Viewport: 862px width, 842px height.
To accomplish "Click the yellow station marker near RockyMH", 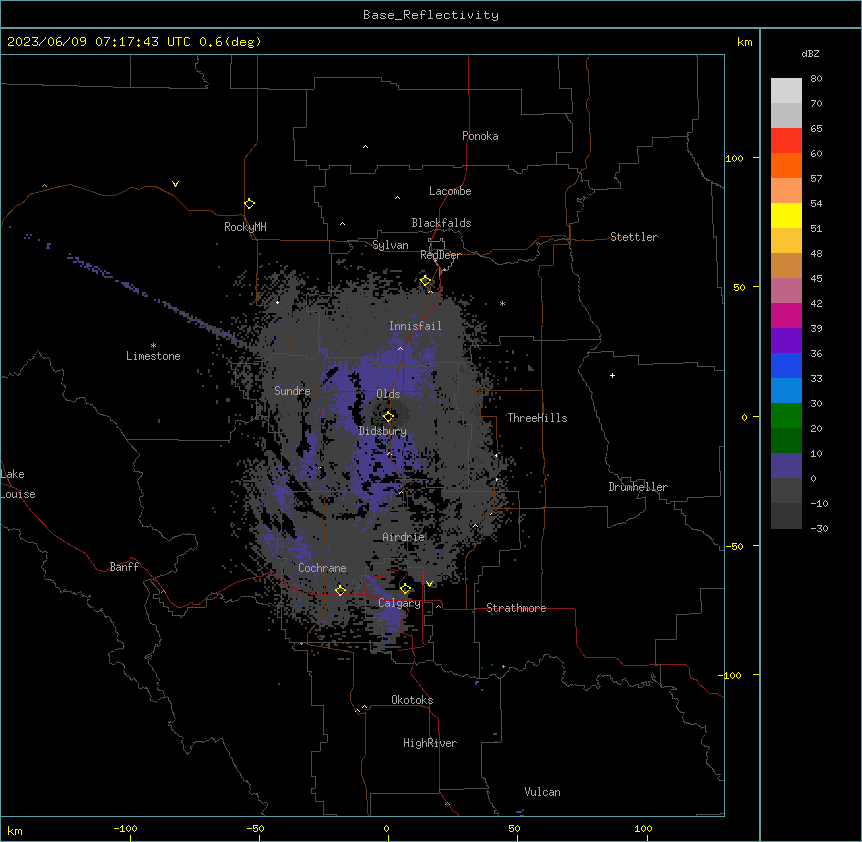I will pyautogui.click(x=250, y=204).
